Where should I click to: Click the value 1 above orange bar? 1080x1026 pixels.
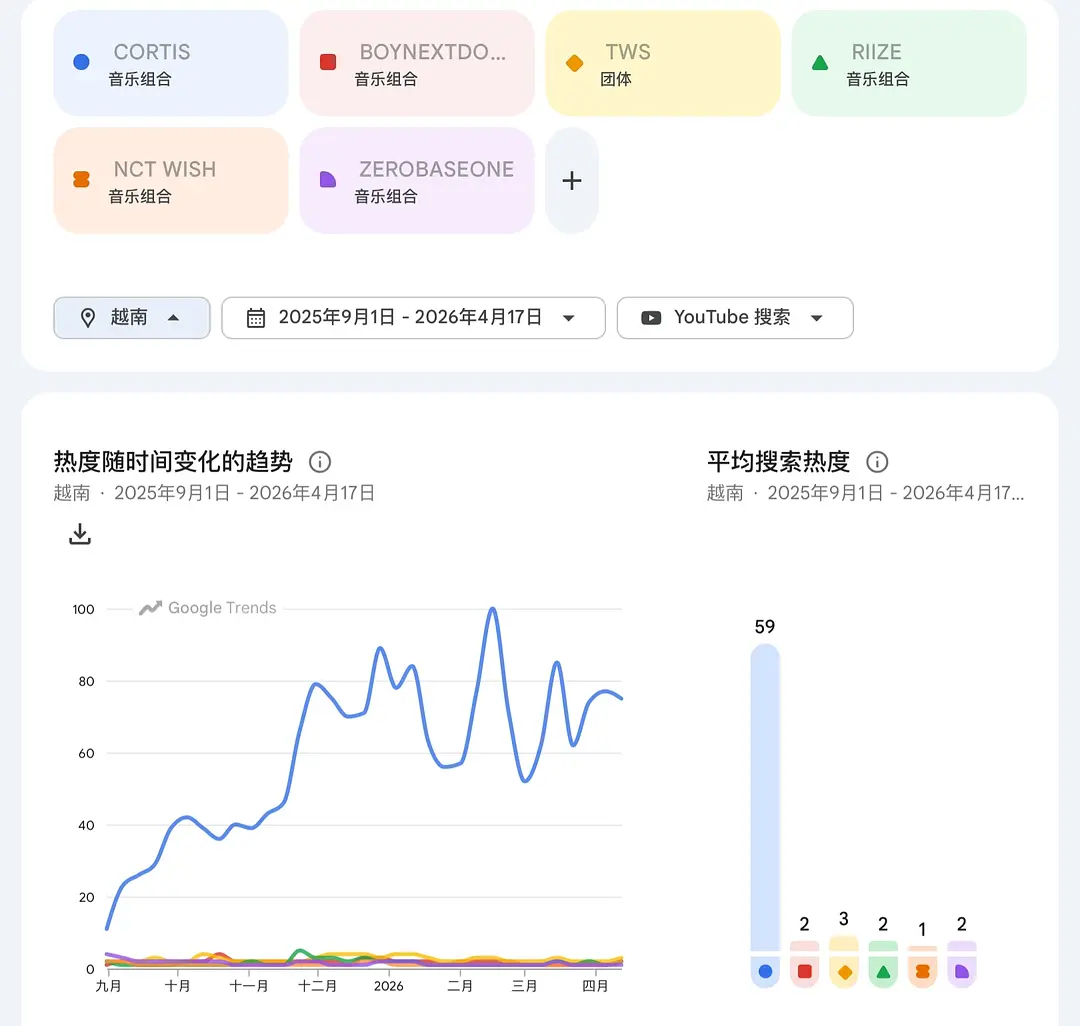[922, 930]
